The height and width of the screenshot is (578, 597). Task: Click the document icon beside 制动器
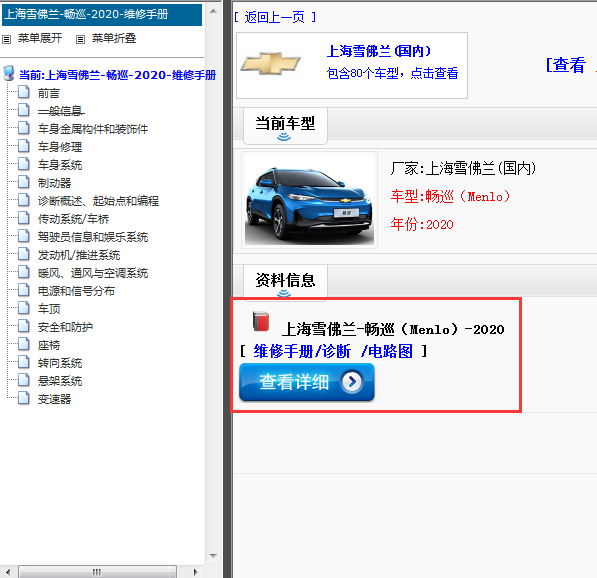(x=24, y=182)
